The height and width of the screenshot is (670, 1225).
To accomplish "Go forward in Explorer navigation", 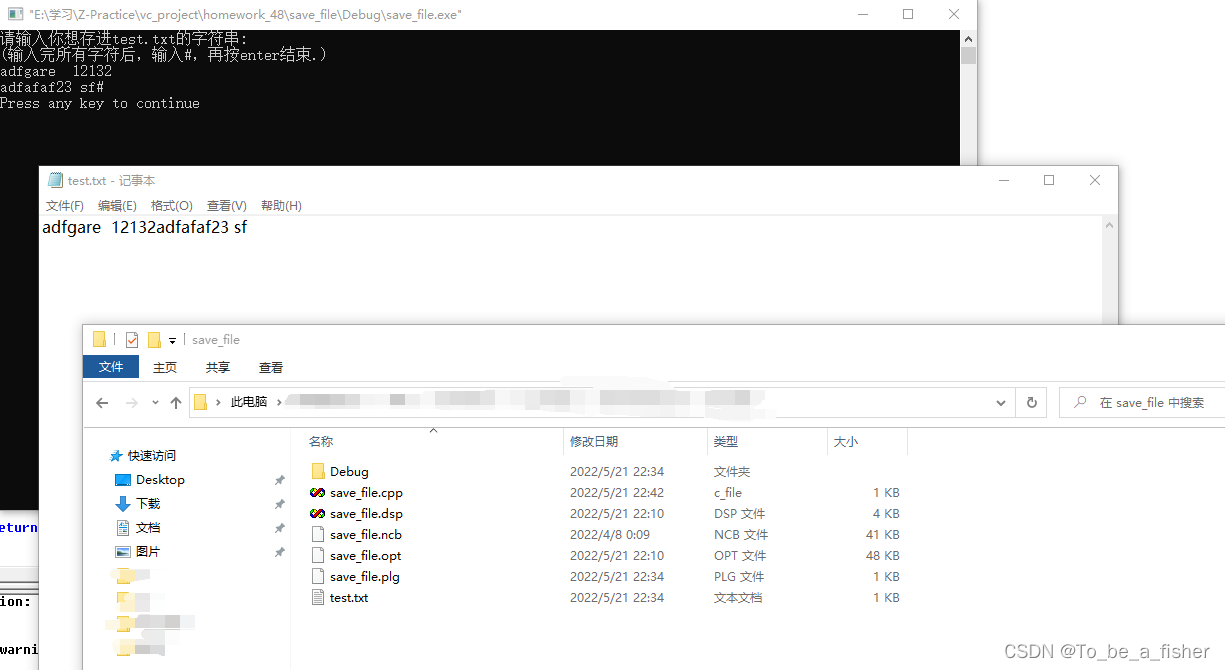I will pyautogui.click(x=131, y=402).
